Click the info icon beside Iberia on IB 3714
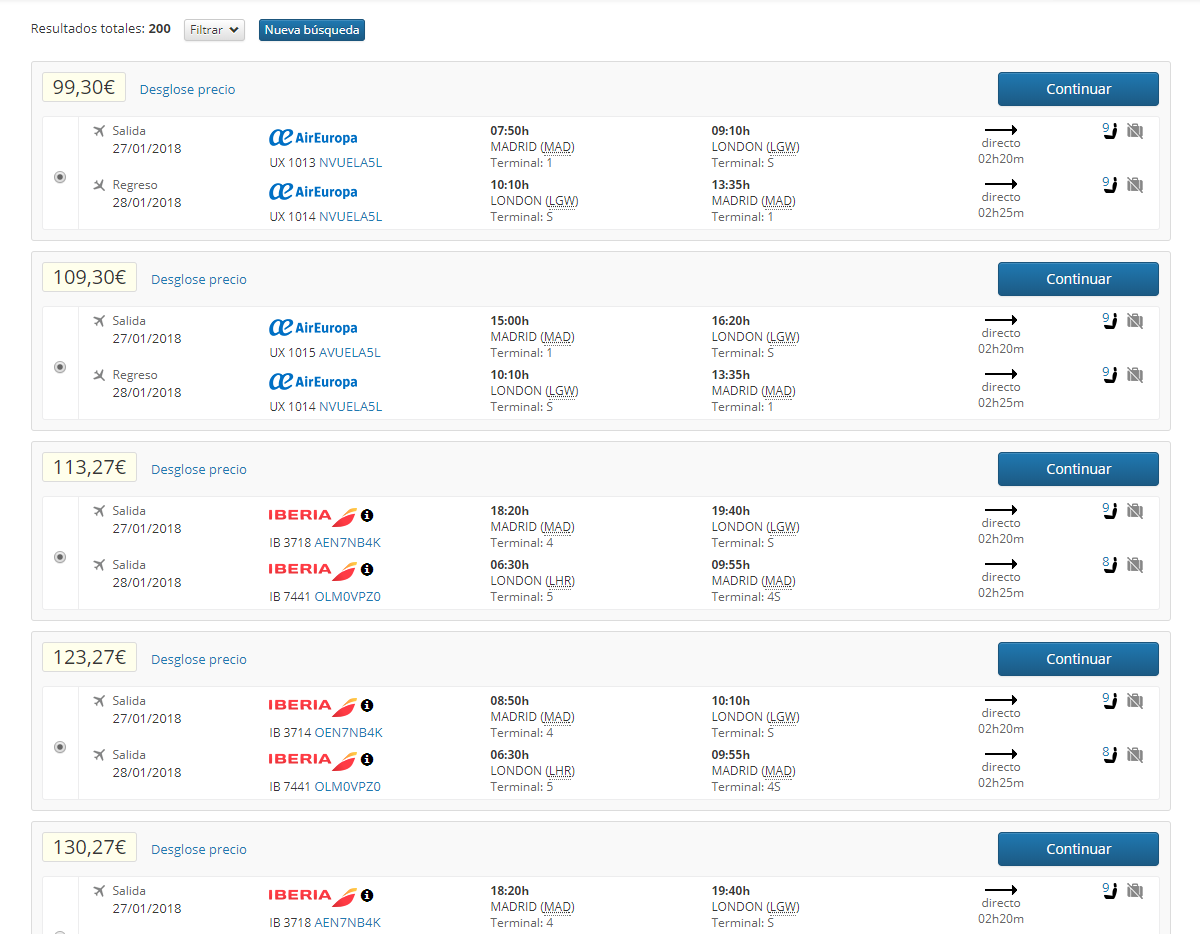The height and width of the screenshot is (934, 1200). click(367, 705)
